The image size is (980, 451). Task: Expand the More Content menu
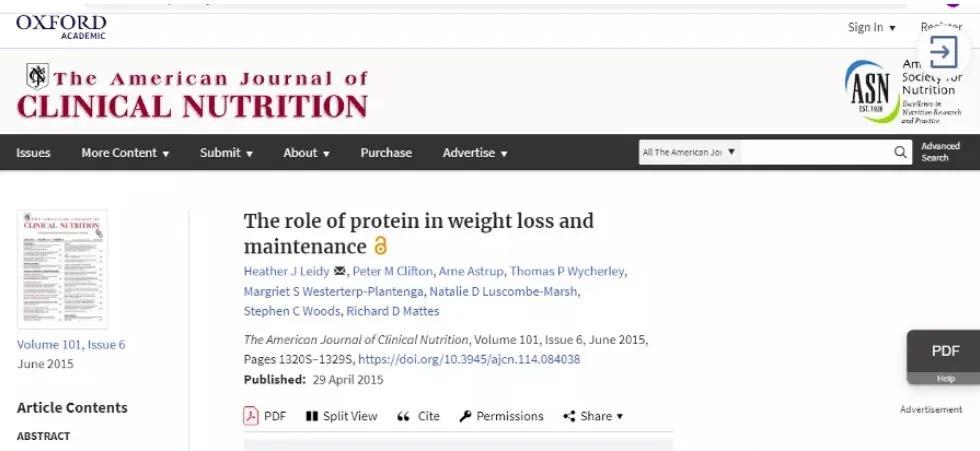125,153
